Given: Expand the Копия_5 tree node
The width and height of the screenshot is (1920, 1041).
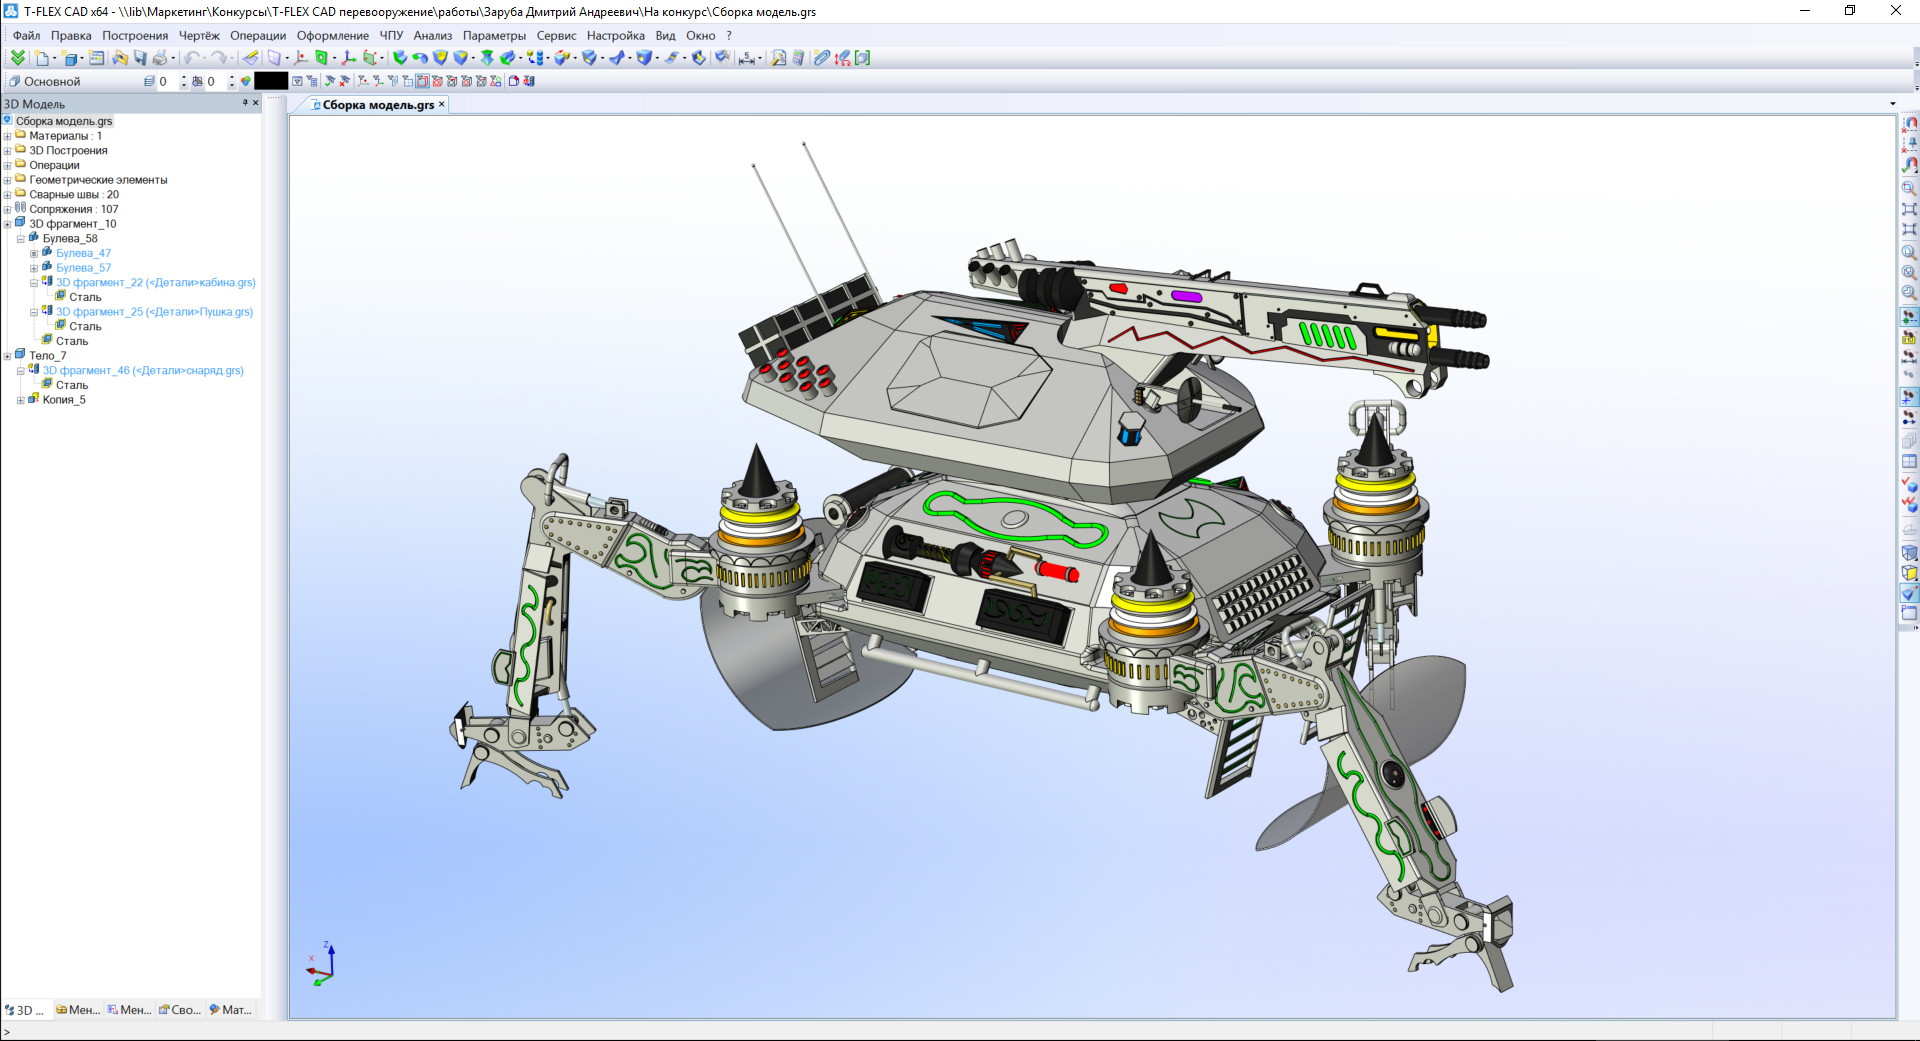Looking at the screenshot, I should click(x=21, y=401).
